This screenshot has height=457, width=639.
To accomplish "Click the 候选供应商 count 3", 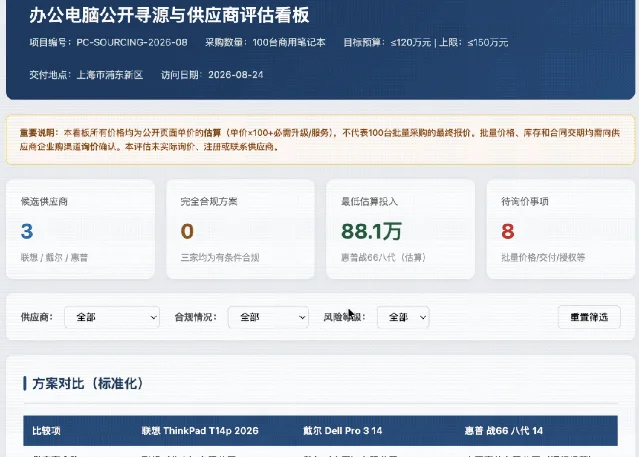I will coord(27,231).
